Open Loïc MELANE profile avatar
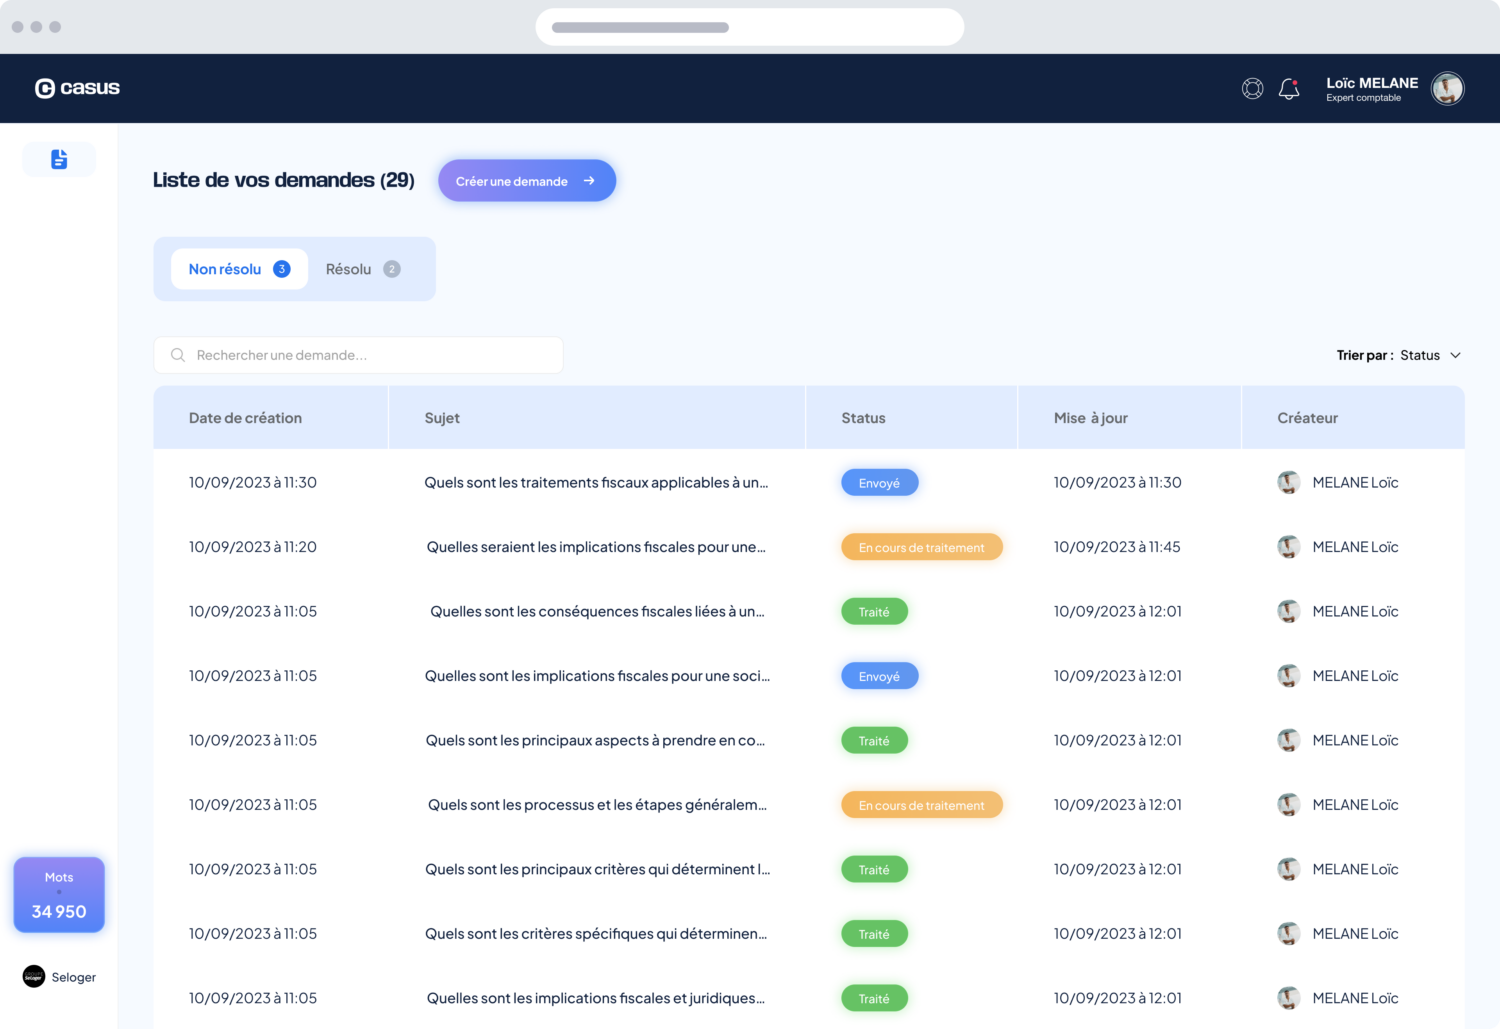Viewport: 1500px width, 1029px height. (x=1447, y=89)
